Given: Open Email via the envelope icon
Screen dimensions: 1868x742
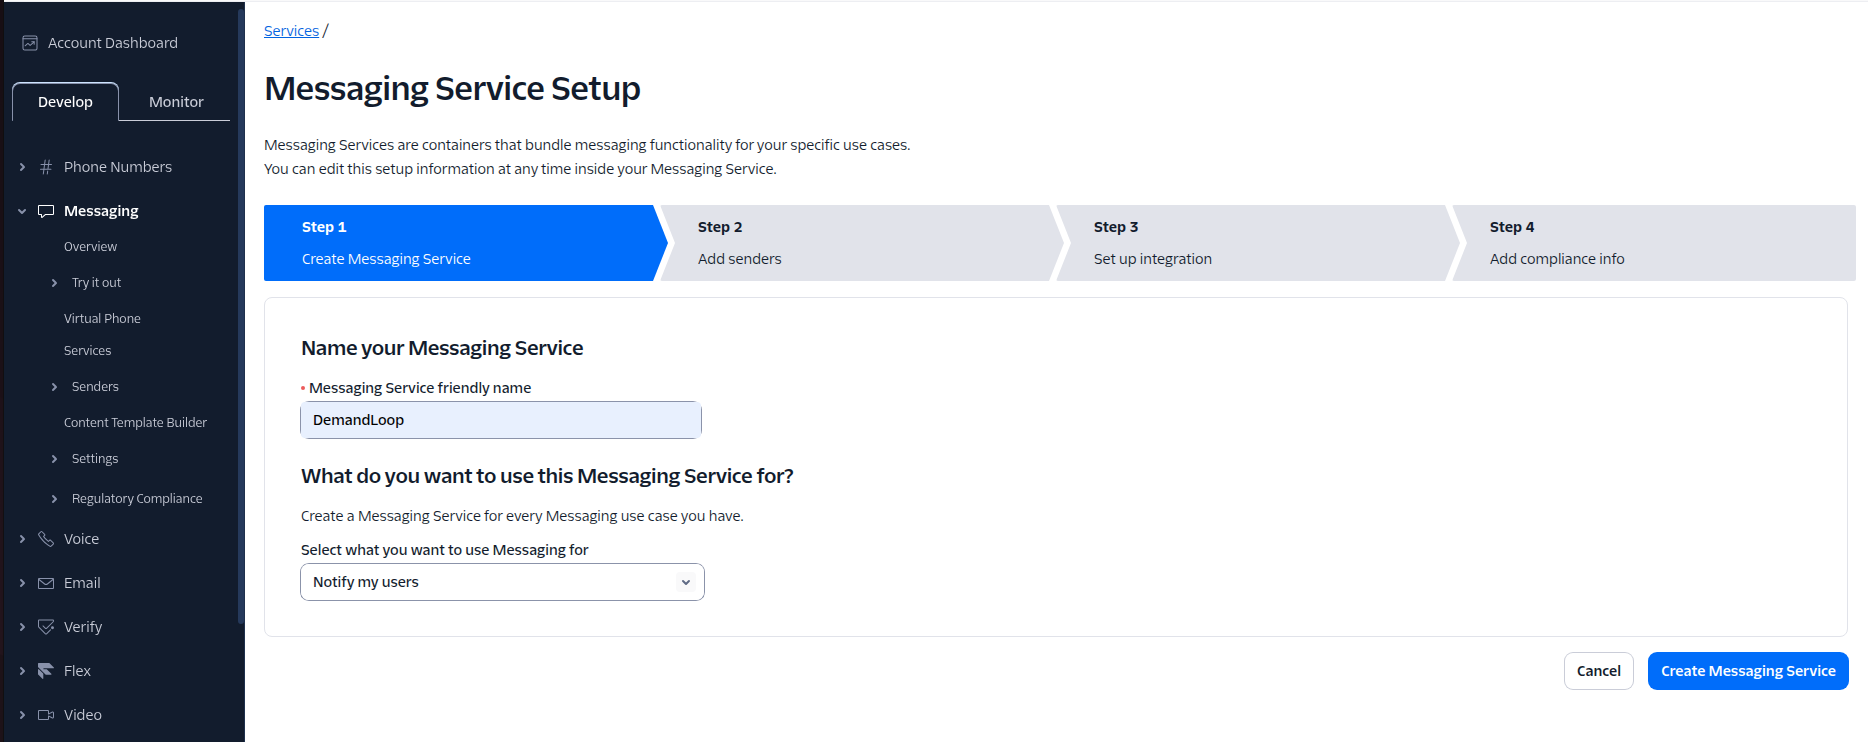Looking at the screenshot, I should [45, 582].
